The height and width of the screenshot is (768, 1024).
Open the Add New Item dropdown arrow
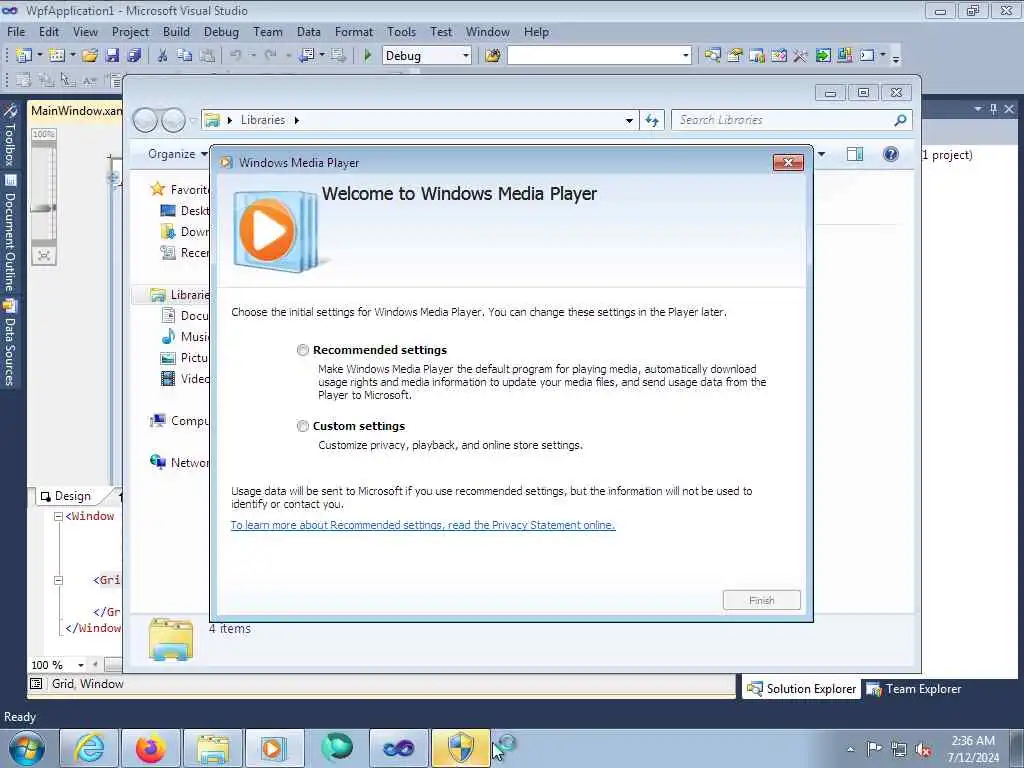[72, 56]
